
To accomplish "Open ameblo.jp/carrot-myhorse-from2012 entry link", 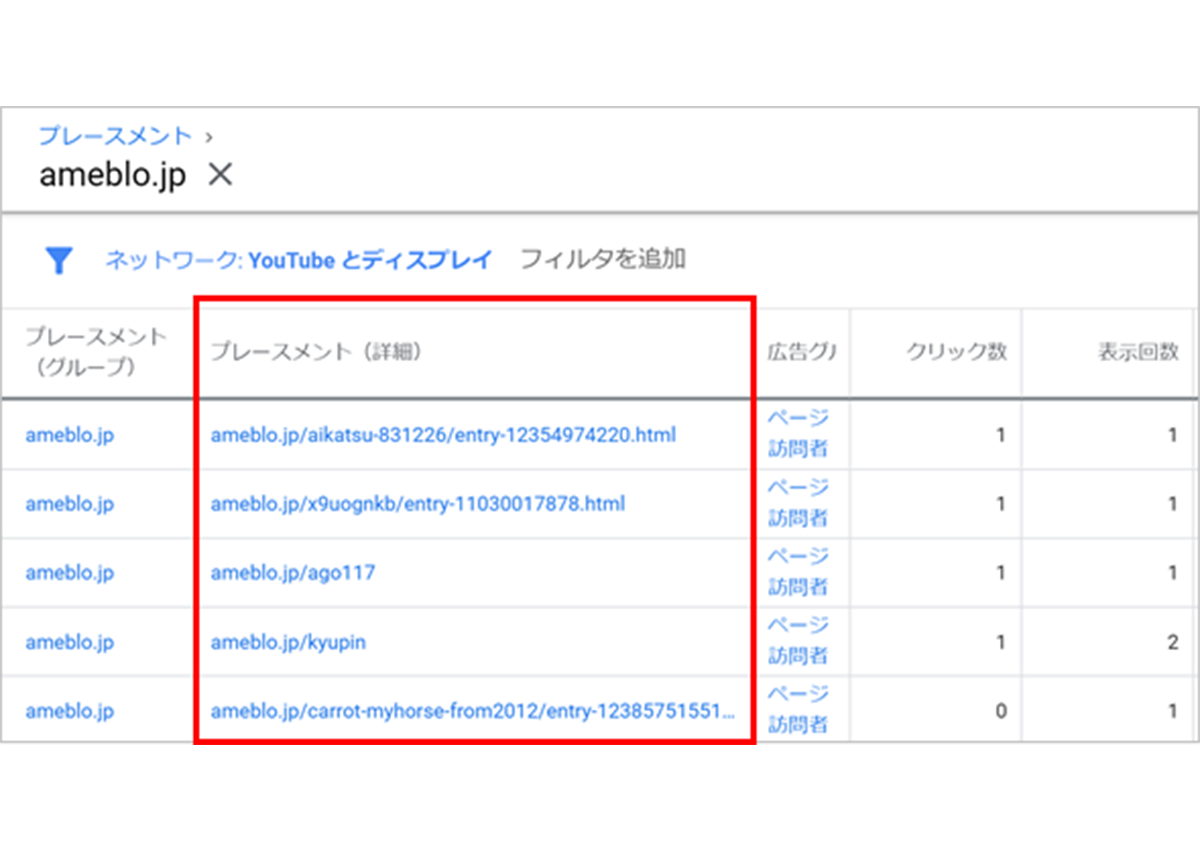I will click(x=473, y=712).
